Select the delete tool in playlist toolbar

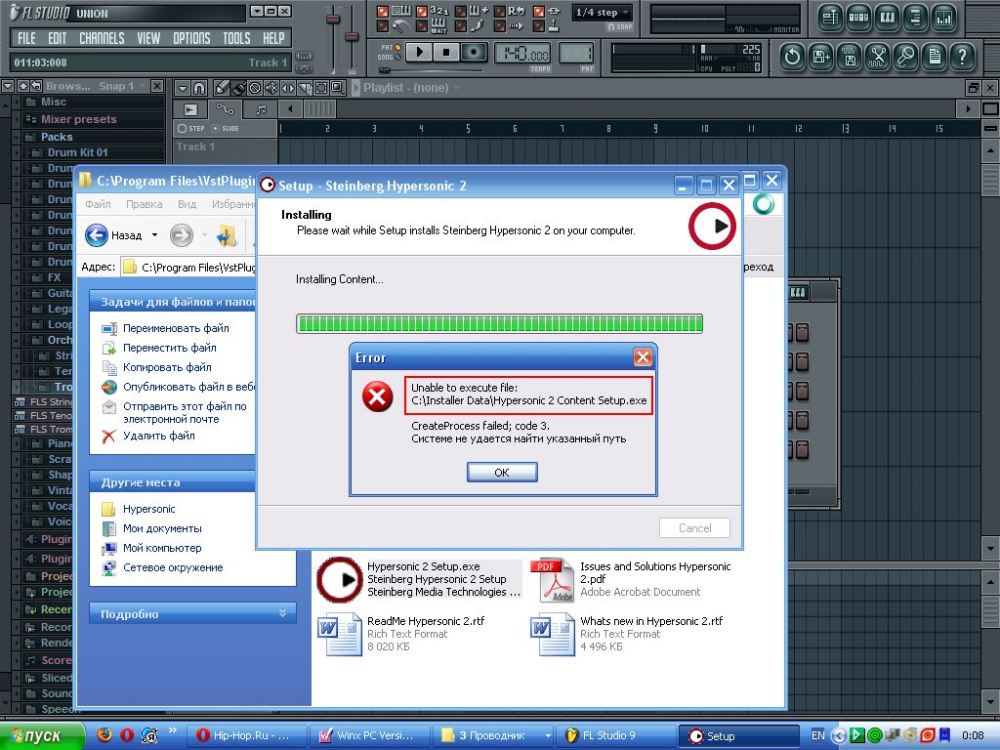[254, 87]
